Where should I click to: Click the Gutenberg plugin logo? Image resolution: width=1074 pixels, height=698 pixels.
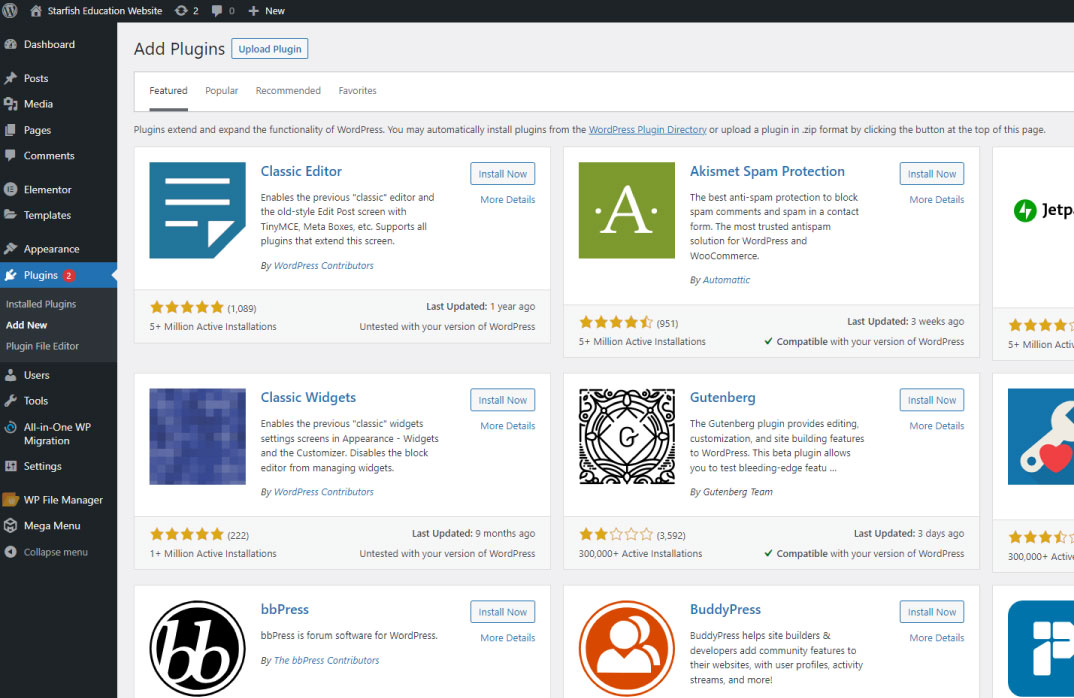626,436
